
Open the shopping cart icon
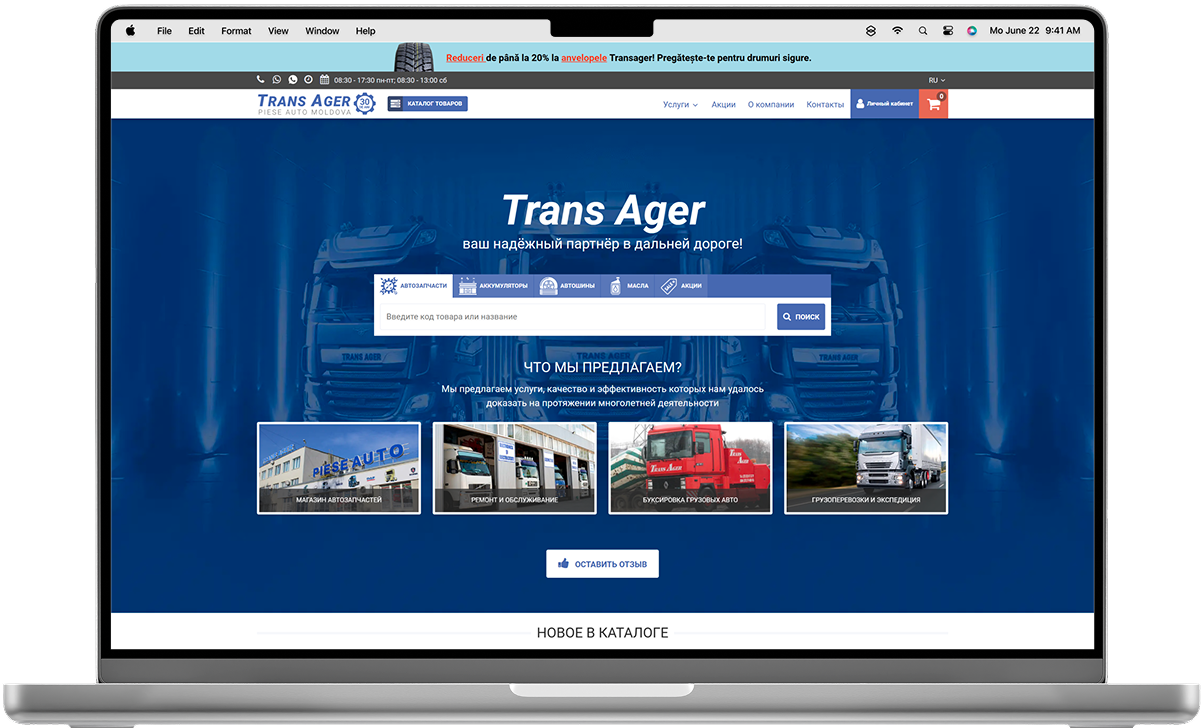[x=933, y=104]
